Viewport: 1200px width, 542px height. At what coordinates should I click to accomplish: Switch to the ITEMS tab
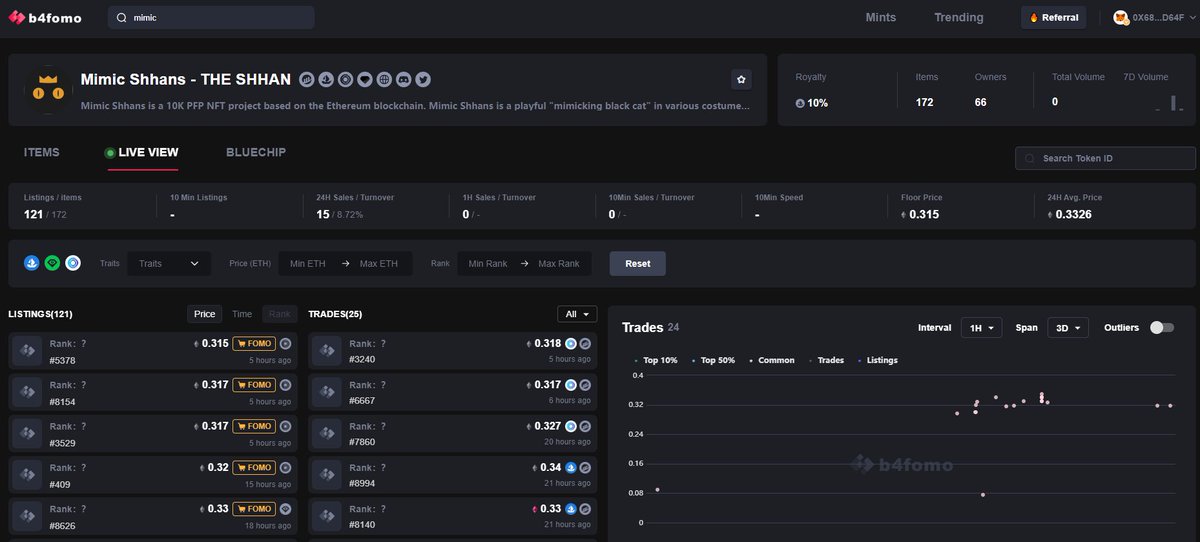42,152
